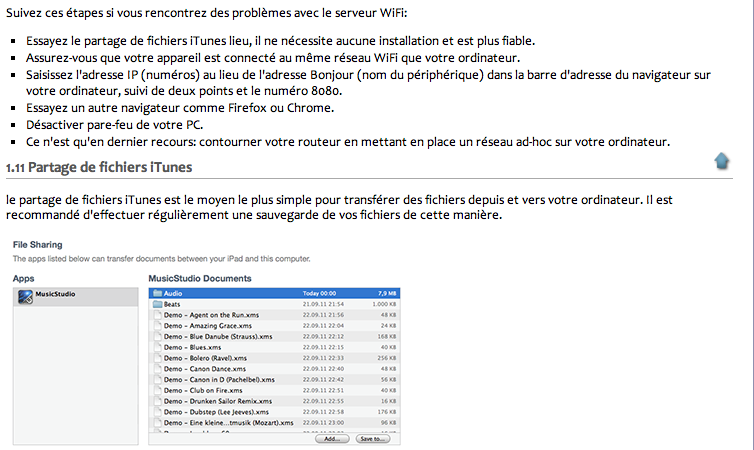This screenshot has width=754, height=450.
Task: Click the home arrow icon beside section 1.11
Action: click(x=721, y=161)
